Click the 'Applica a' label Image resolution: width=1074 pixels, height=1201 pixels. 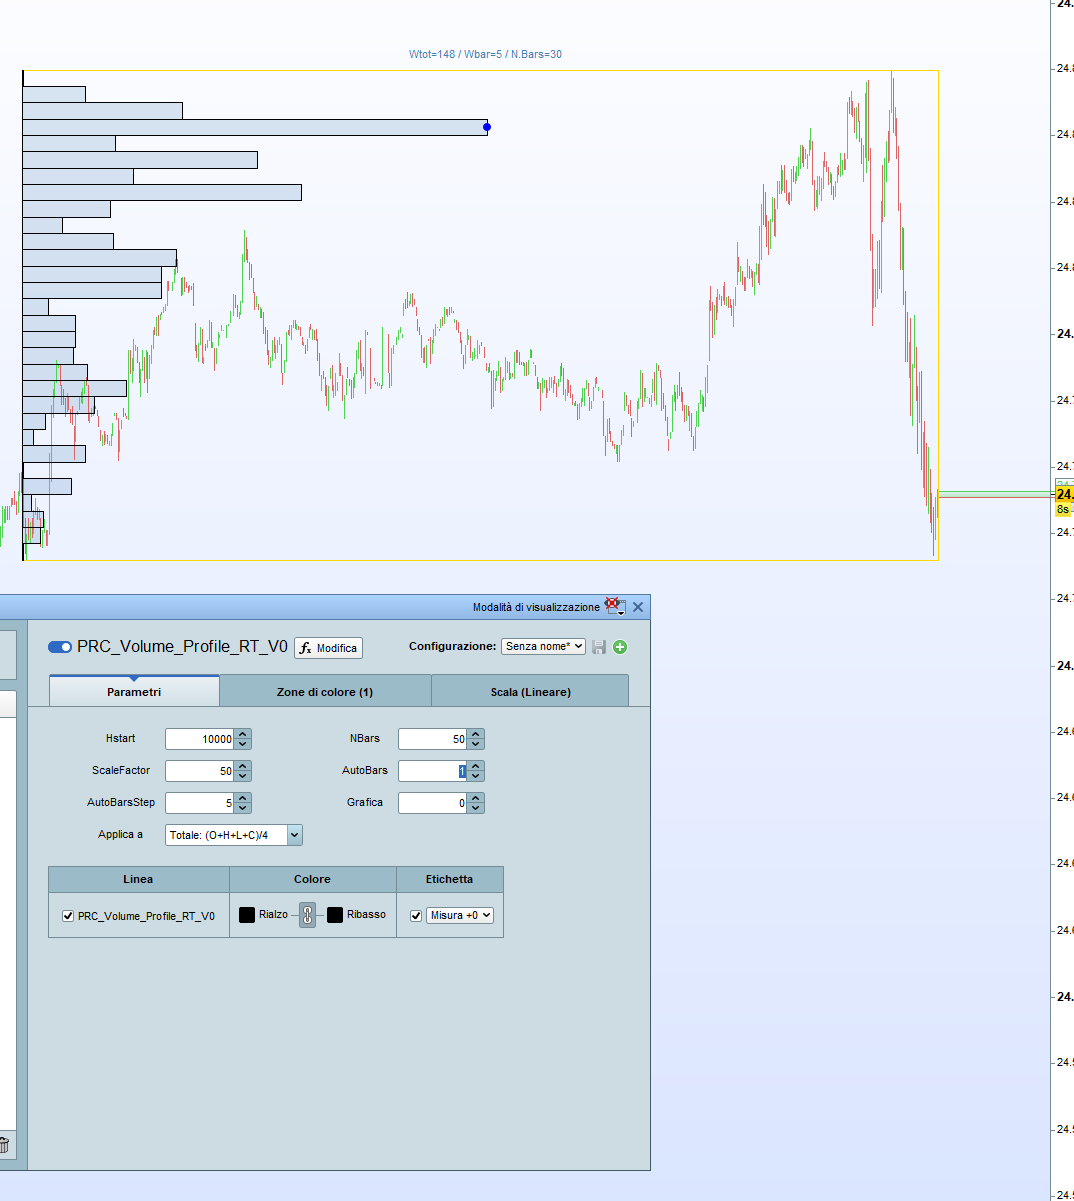tap(120, 834)
